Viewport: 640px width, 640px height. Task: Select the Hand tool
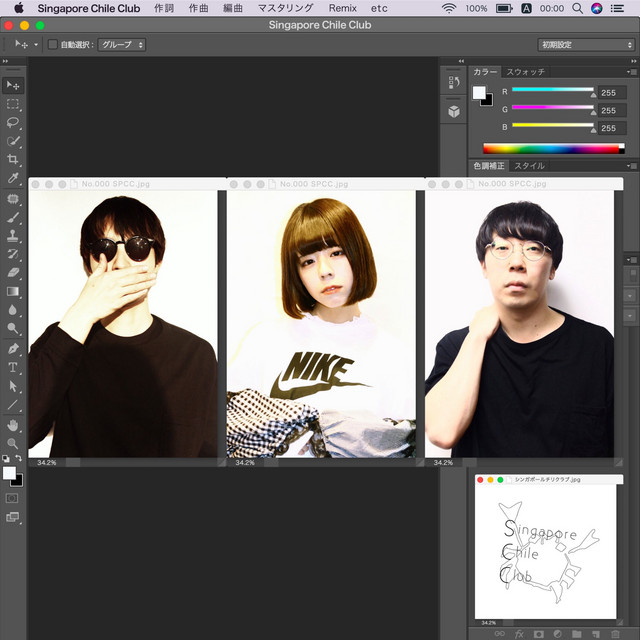coord(13,424)
